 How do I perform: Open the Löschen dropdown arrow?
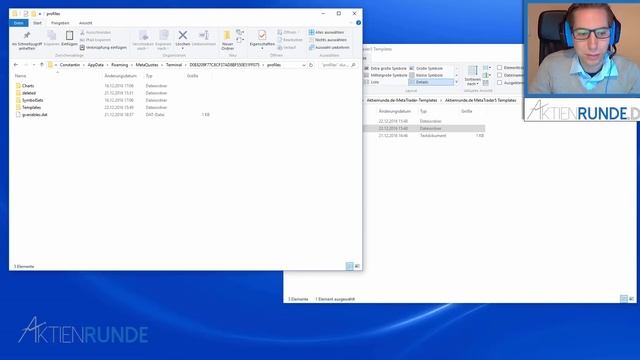pyautogui.click(x=183, y=49)
